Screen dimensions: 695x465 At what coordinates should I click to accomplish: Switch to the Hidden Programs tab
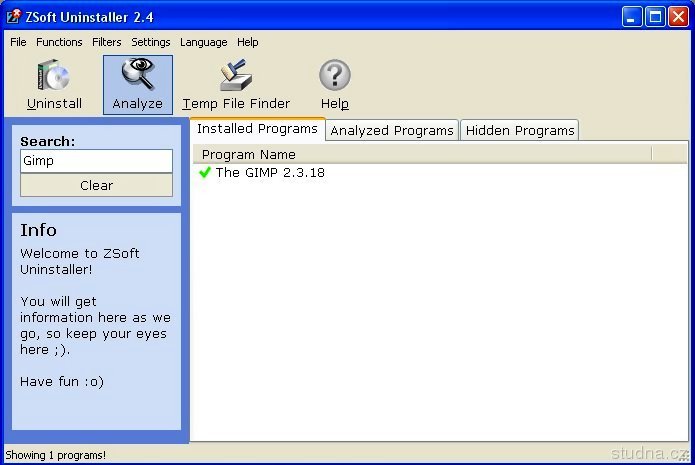(x=520, y=131)
